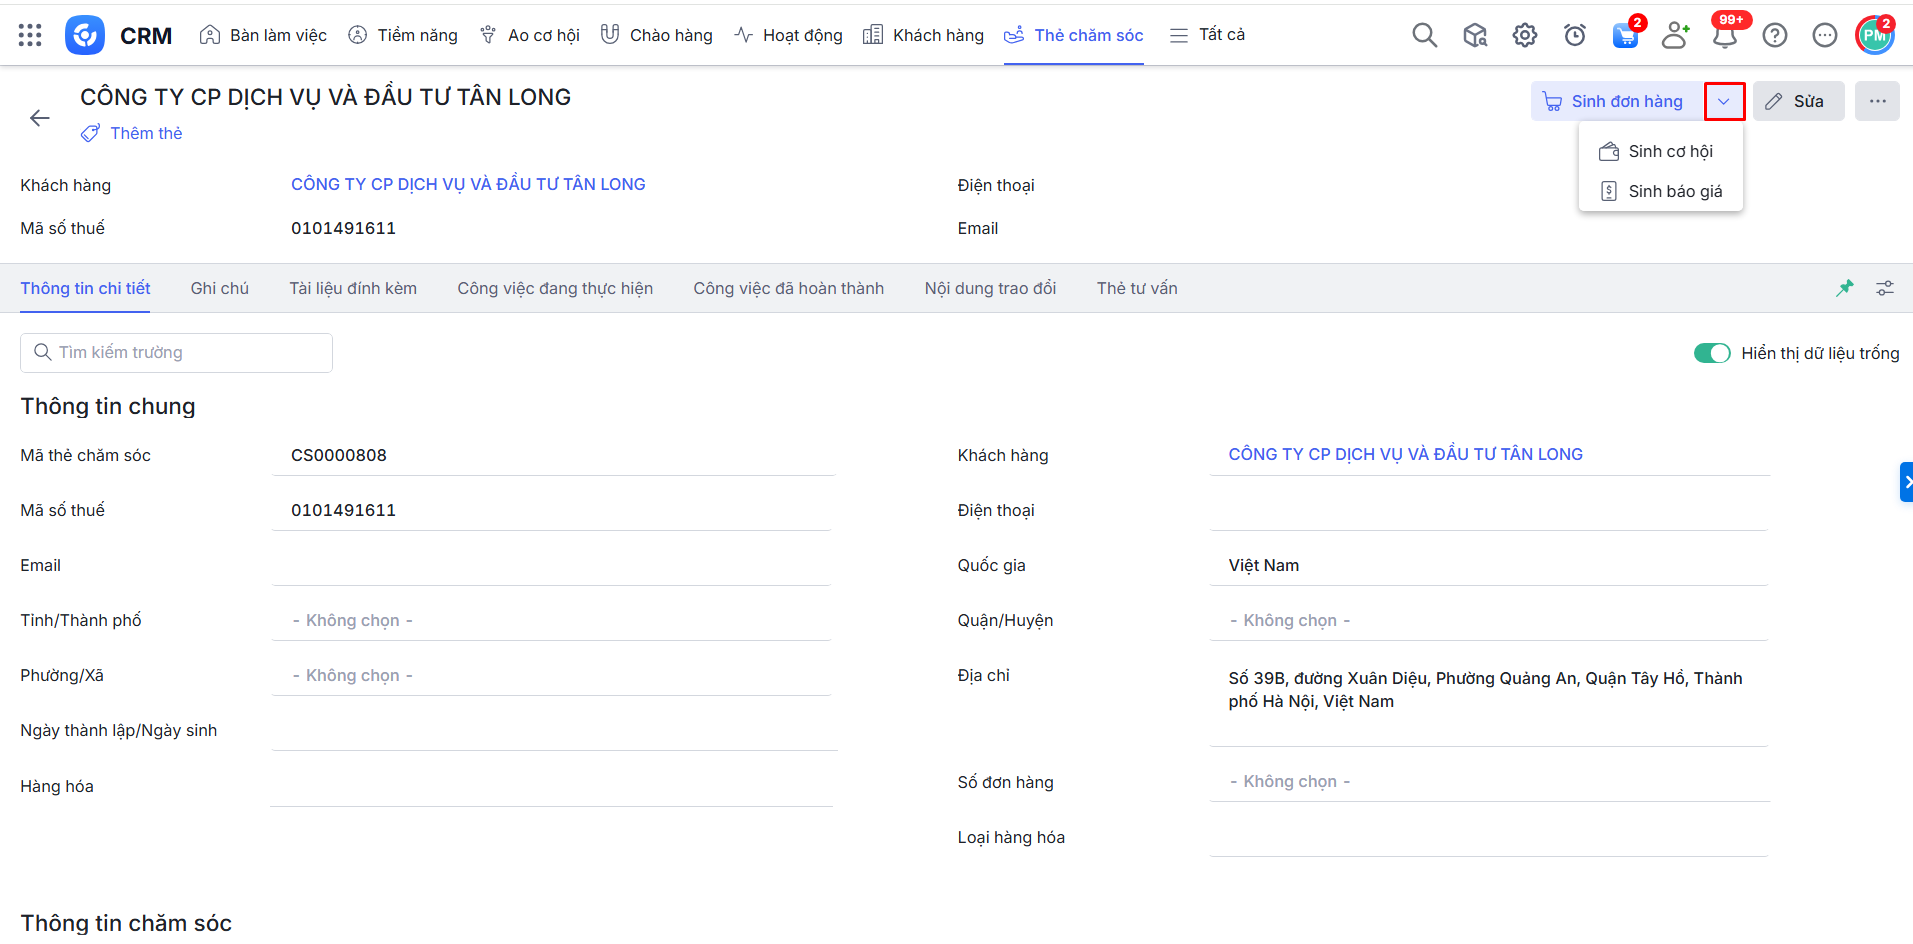The image size is (1913, 944).
Task: Click the back arrow icon
Action: [x=40, y=118]
